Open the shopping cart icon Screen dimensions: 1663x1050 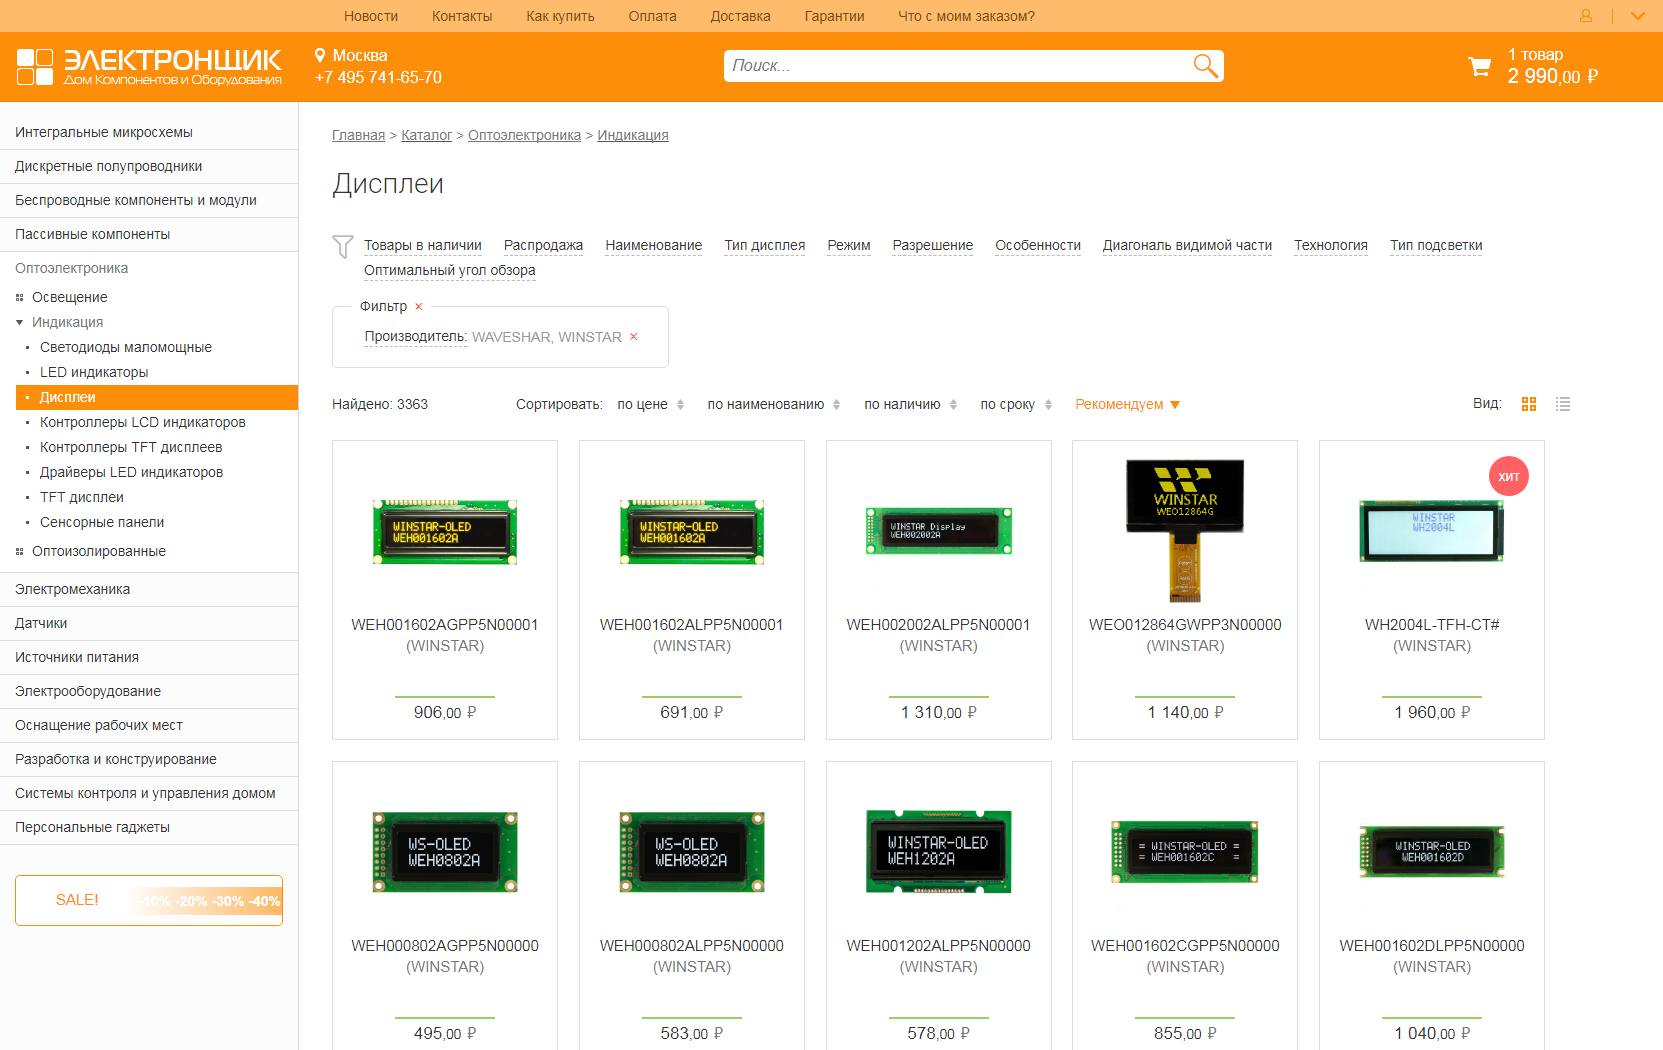(1479, 67)
